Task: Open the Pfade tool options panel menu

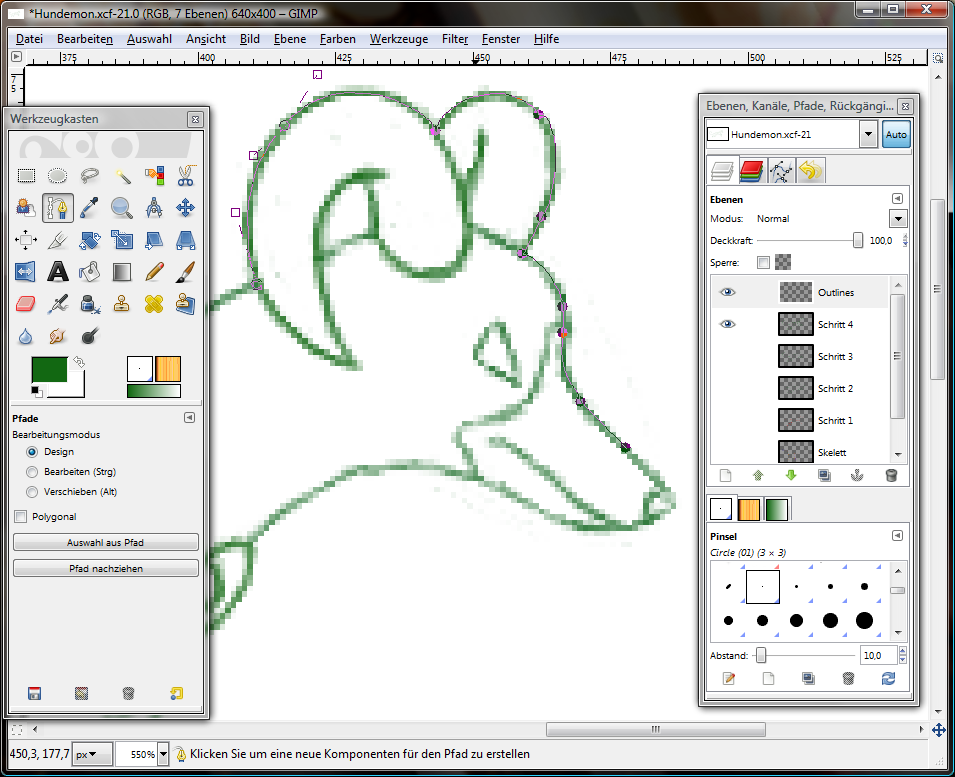Action: [189, 418]
